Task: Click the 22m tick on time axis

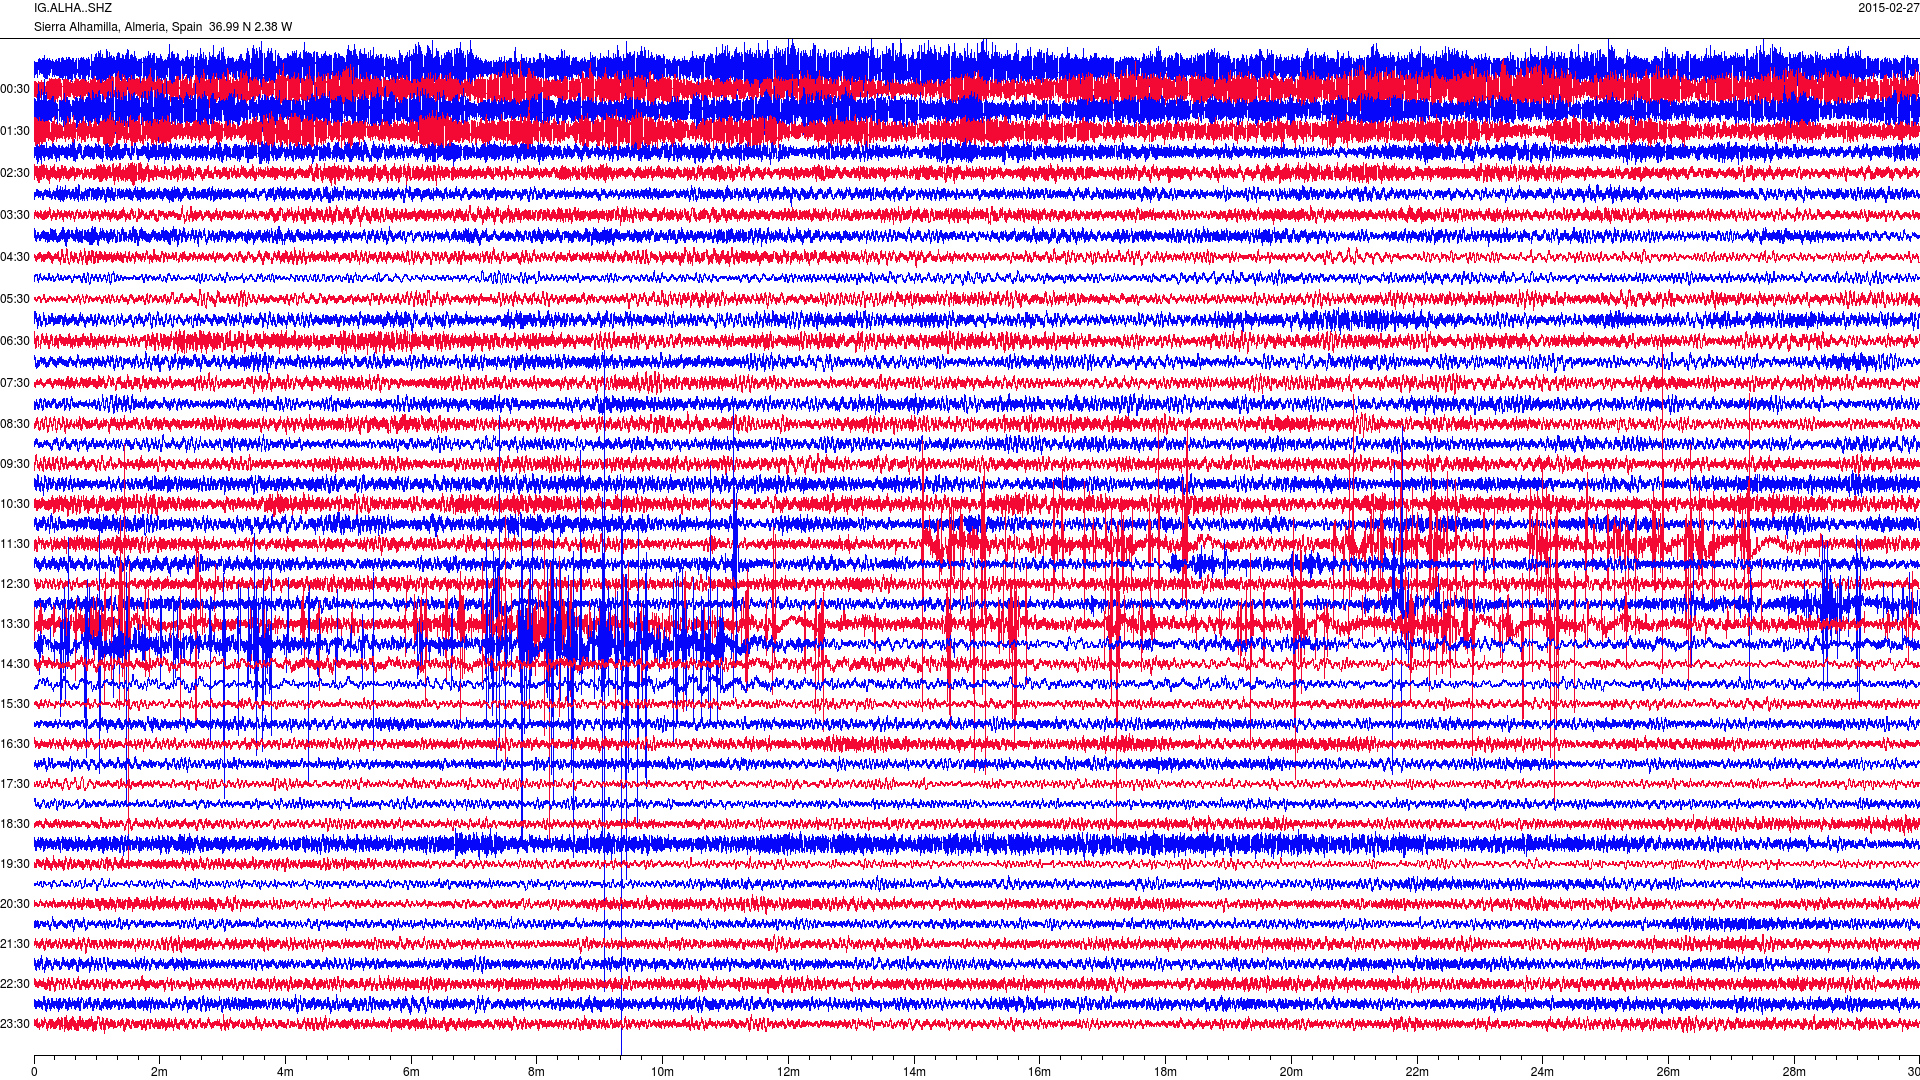Action: pyautogui.click(x=1417, y=1072)
